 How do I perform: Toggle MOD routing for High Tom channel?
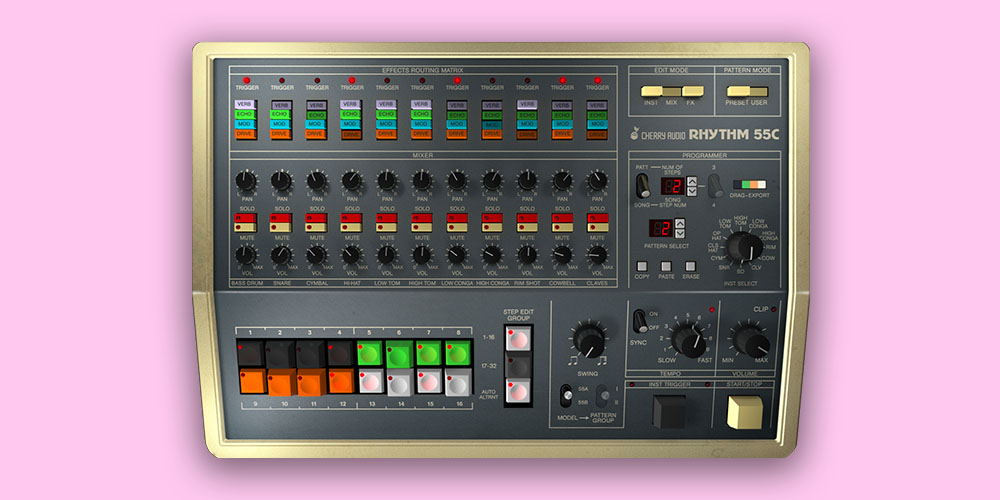[422, 124]
